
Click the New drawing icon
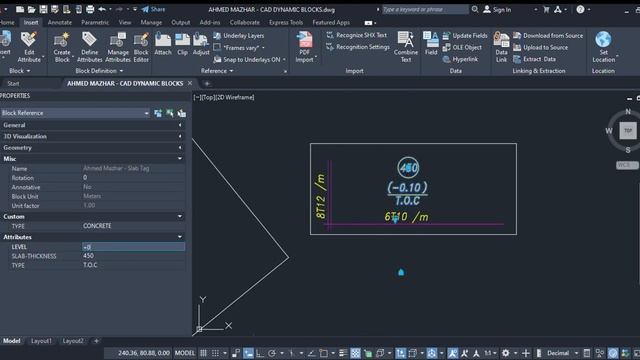[x=20, y=9]
